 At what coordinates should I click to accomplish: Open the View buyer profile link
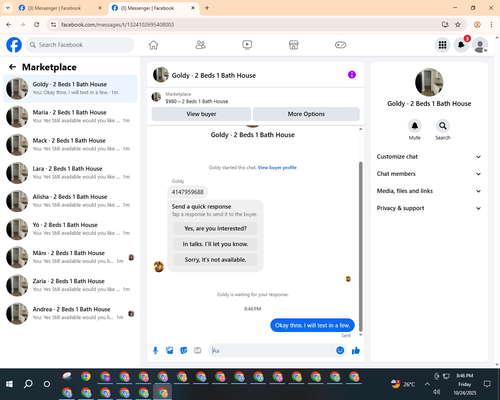(x=277, y=168)
